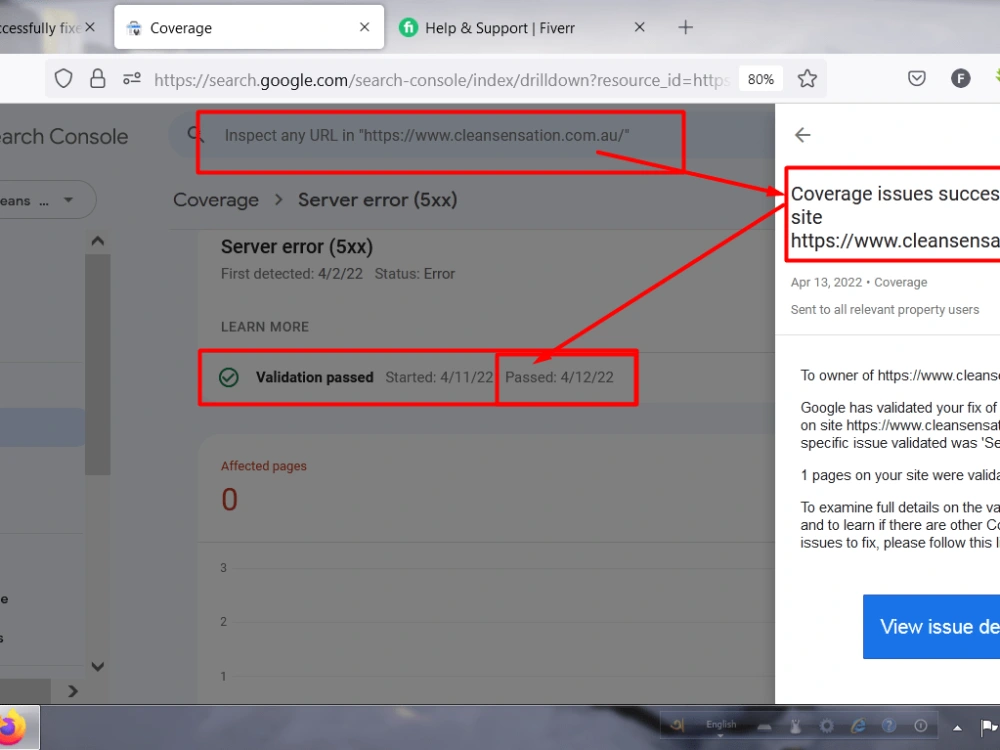Click sidebar scroll down arrow
Screen dimensions: 1000x750
pyautogui.click(x=98, y=666)
